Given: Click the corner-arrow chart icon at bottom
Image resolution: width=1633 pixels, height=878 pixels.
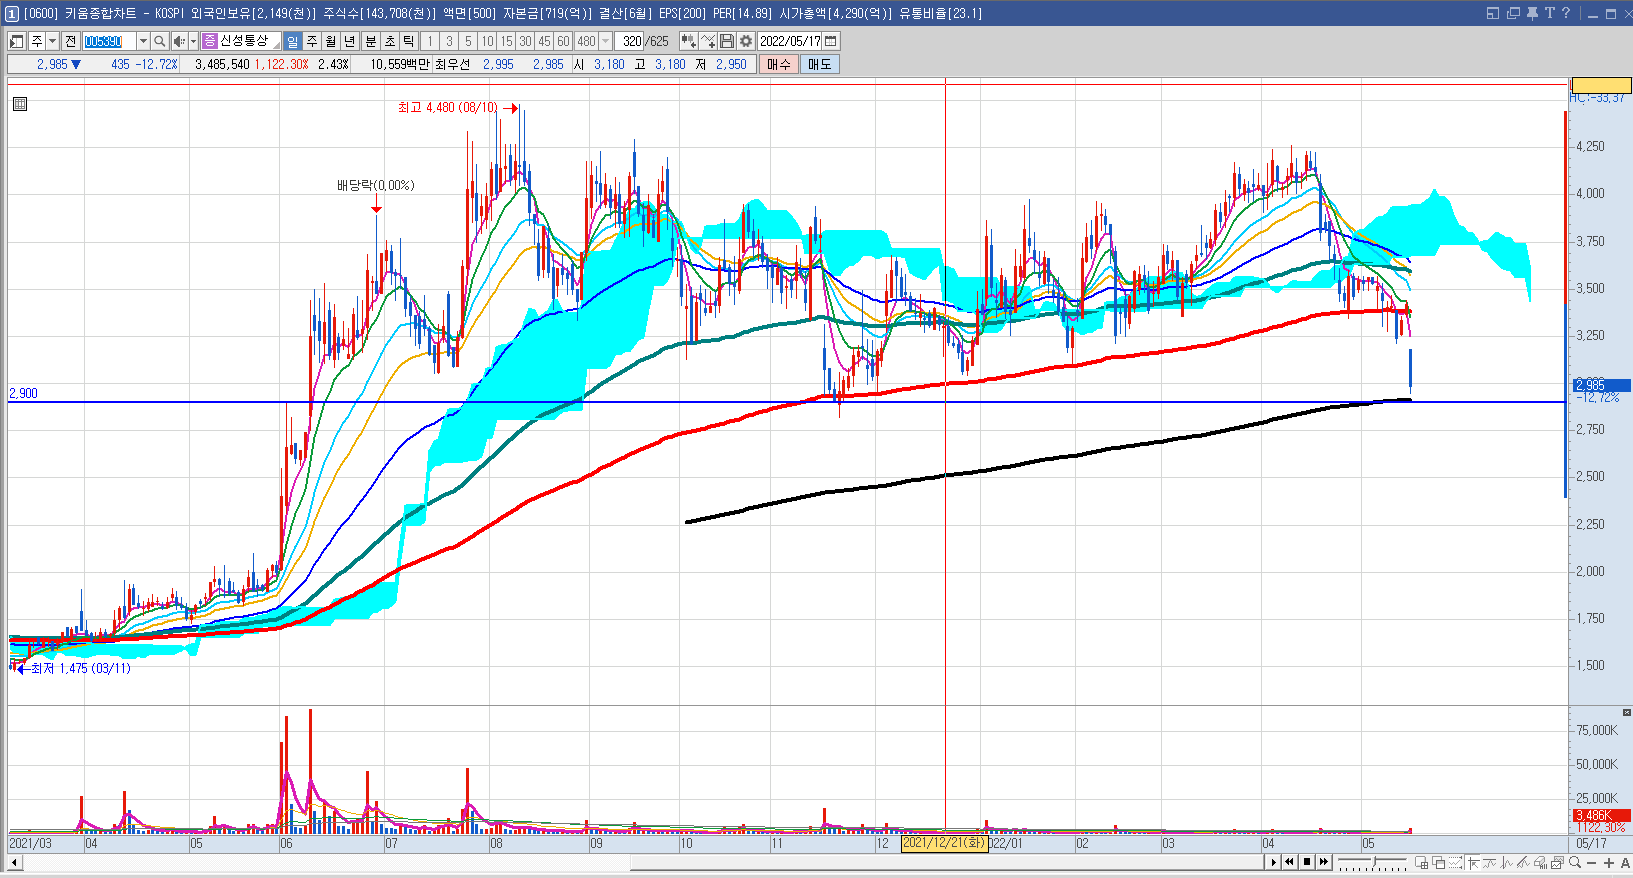Looking at the screenshot, I should coord(1473,863).
